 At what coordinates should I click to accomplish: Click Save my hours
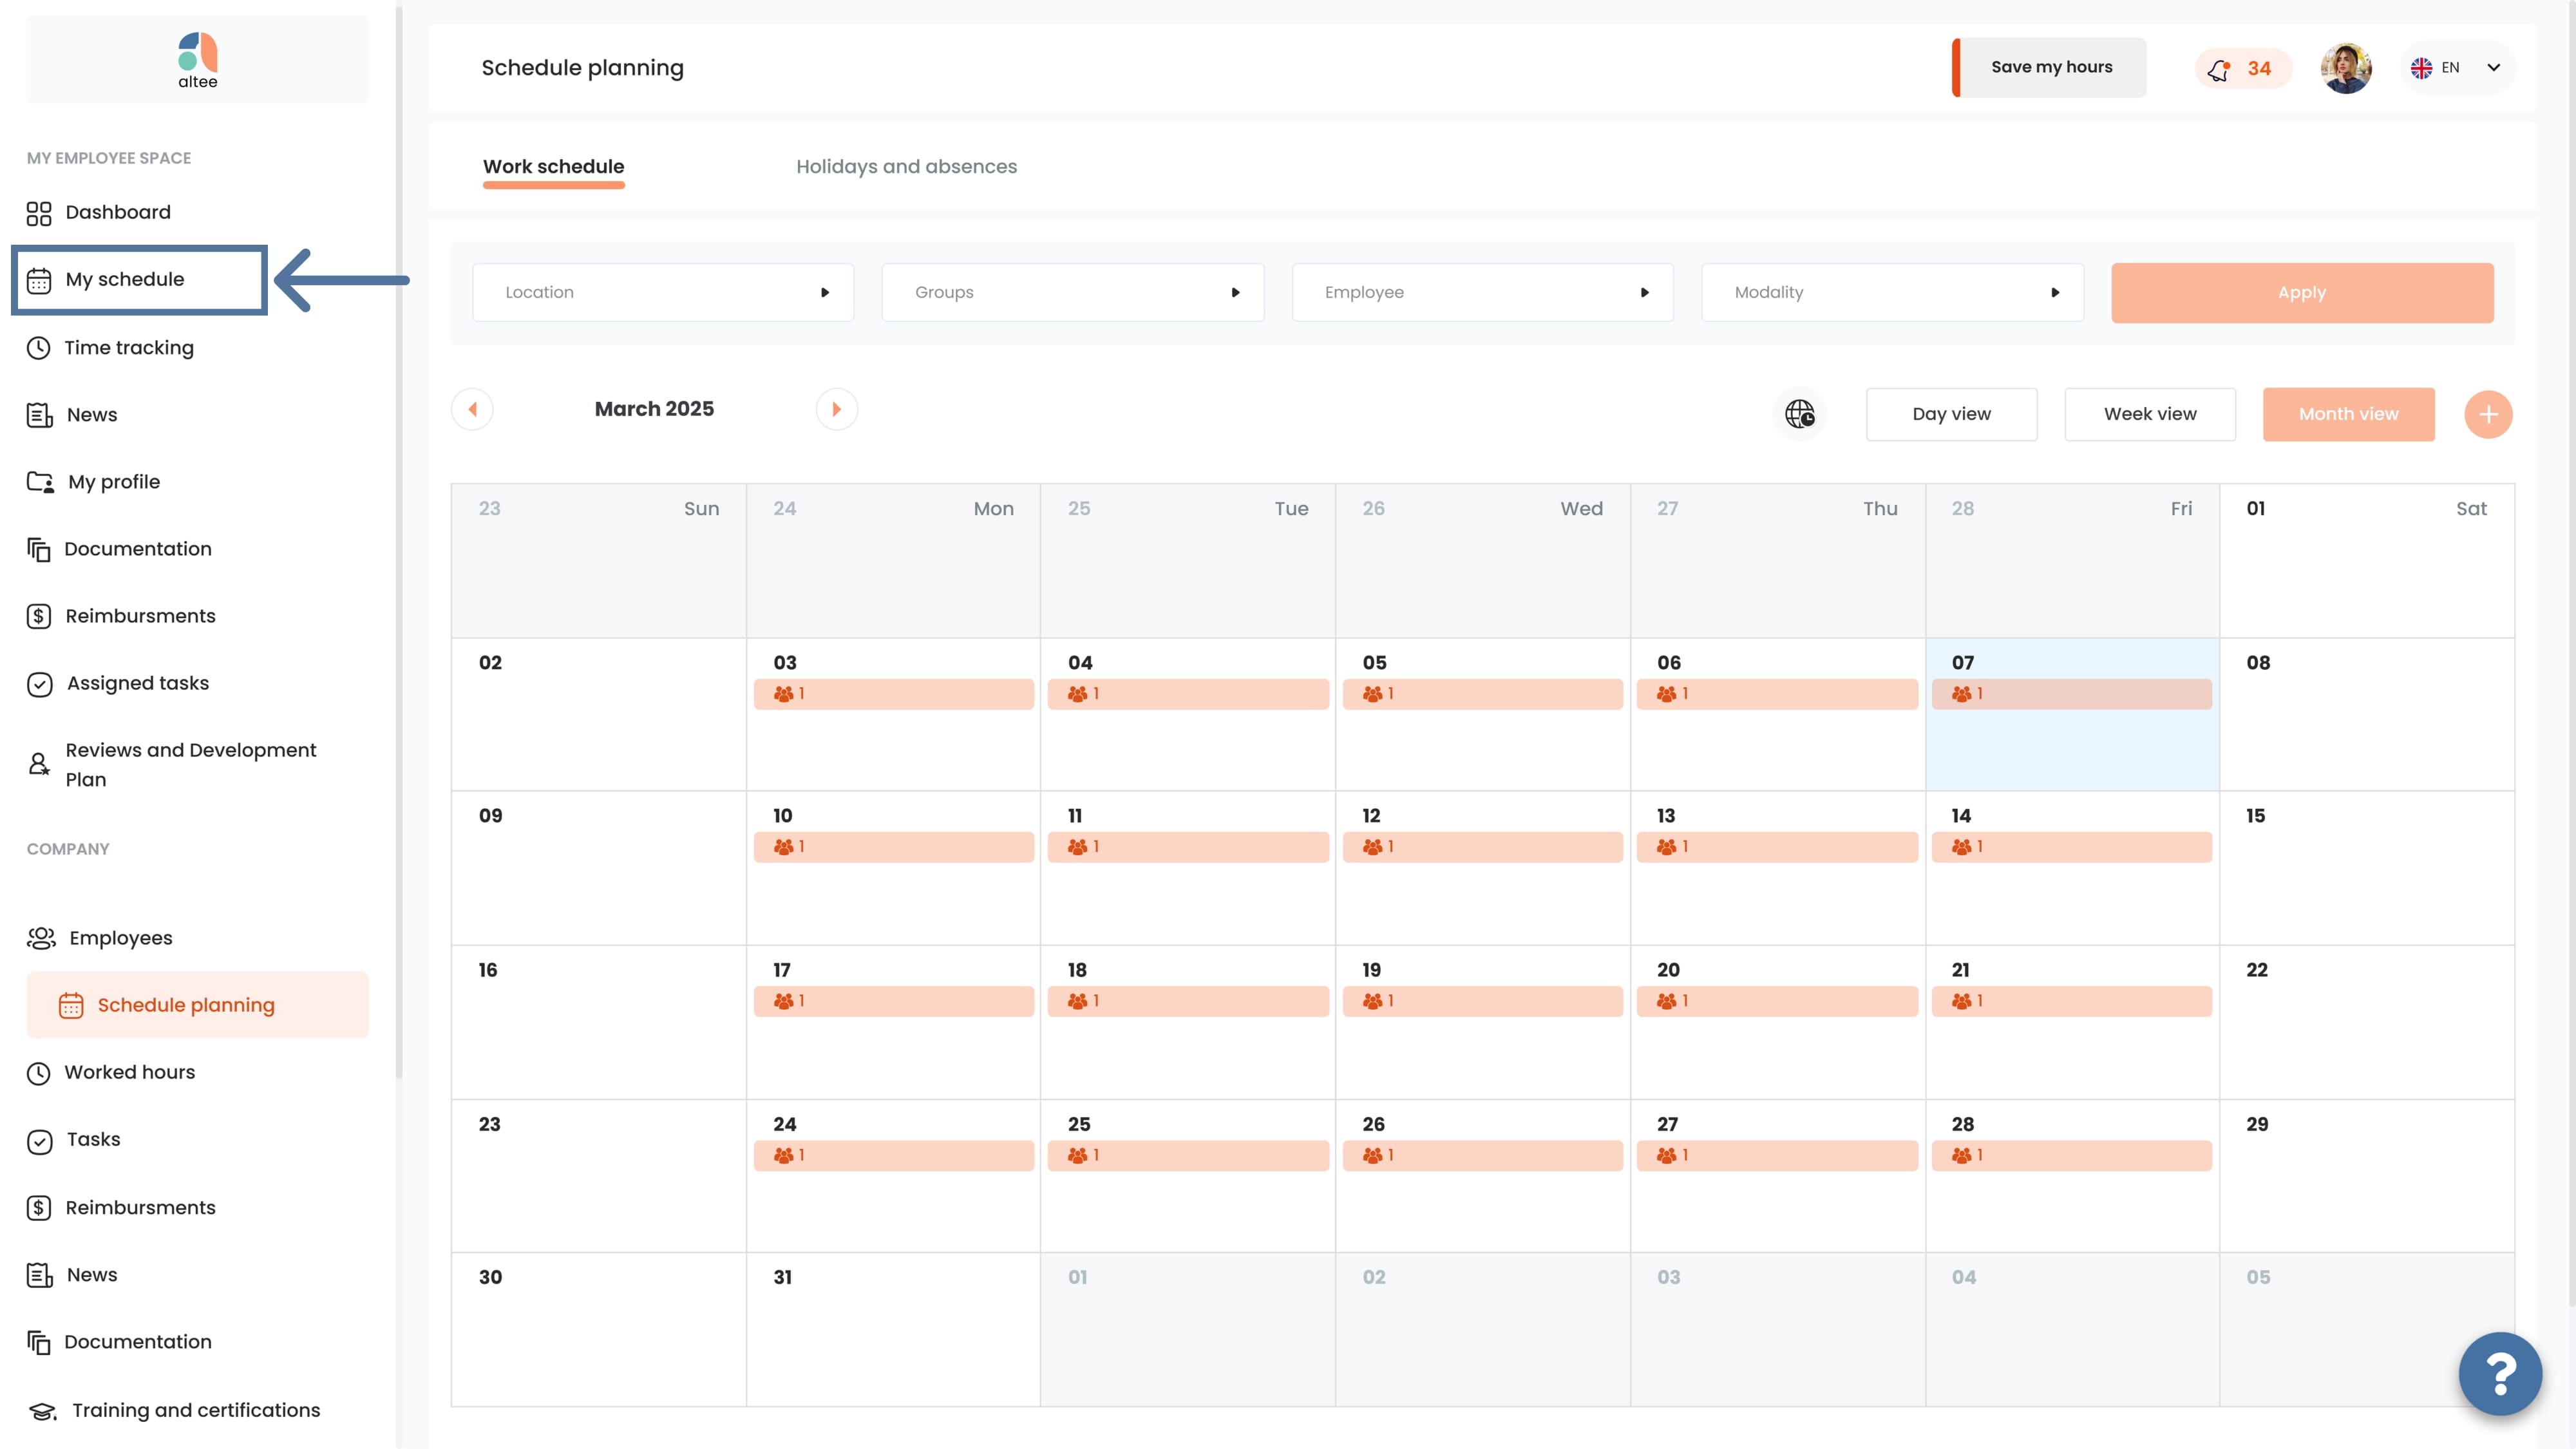(2049, 67)
